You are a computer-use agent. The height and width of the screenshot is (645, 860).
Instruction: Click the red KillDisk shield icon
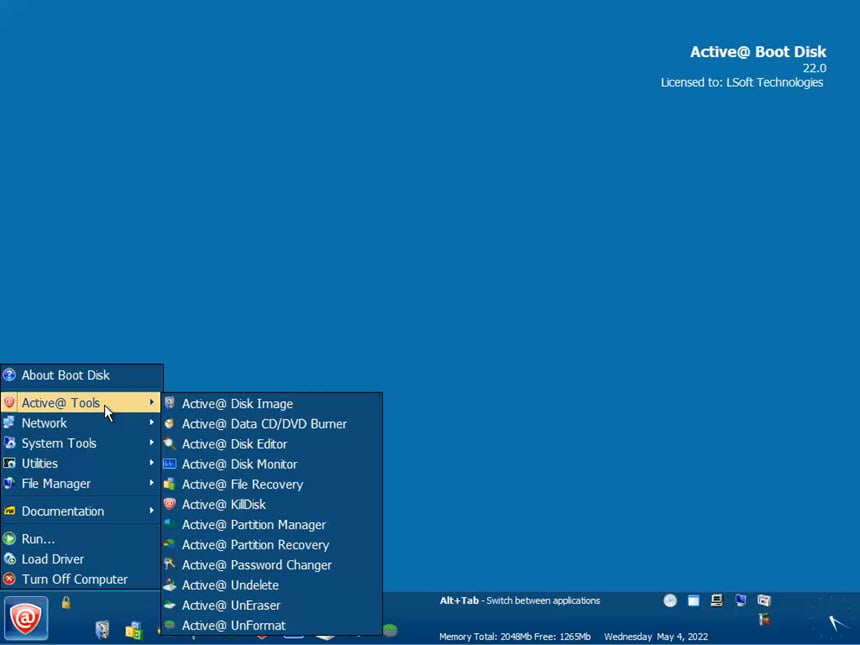tap(169, 504)
